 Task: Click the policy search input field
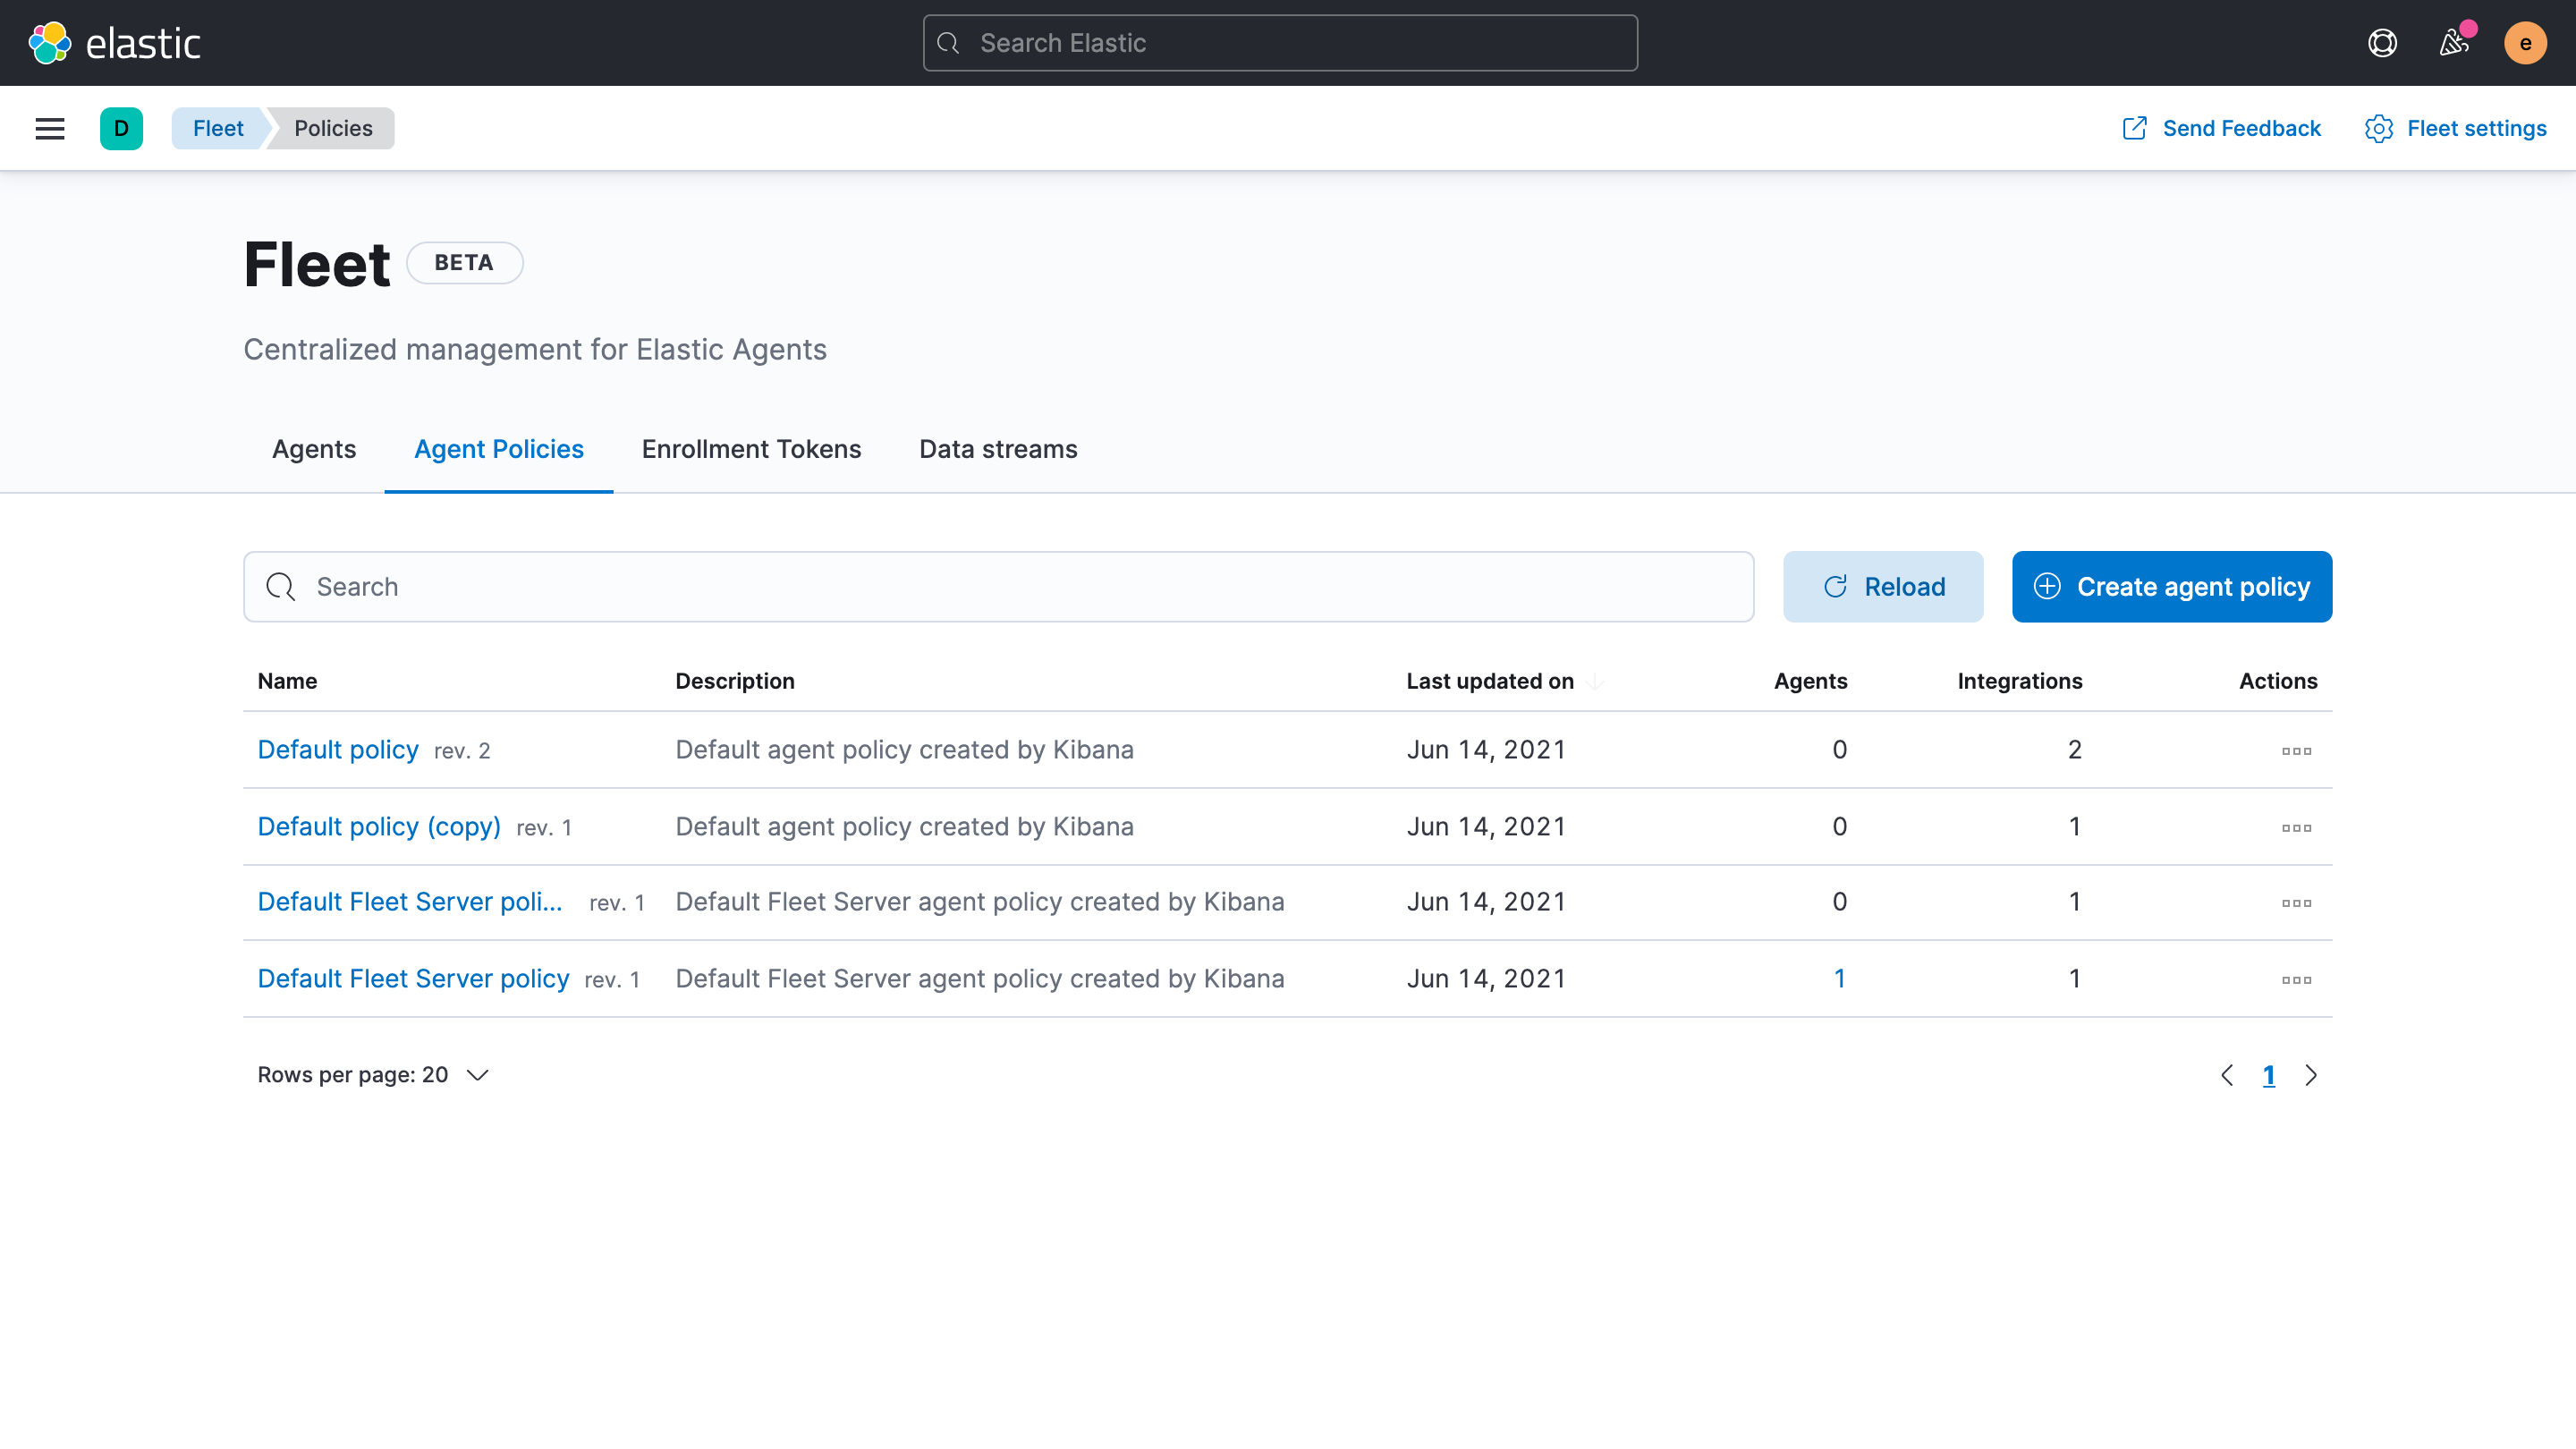coord(998,587)
